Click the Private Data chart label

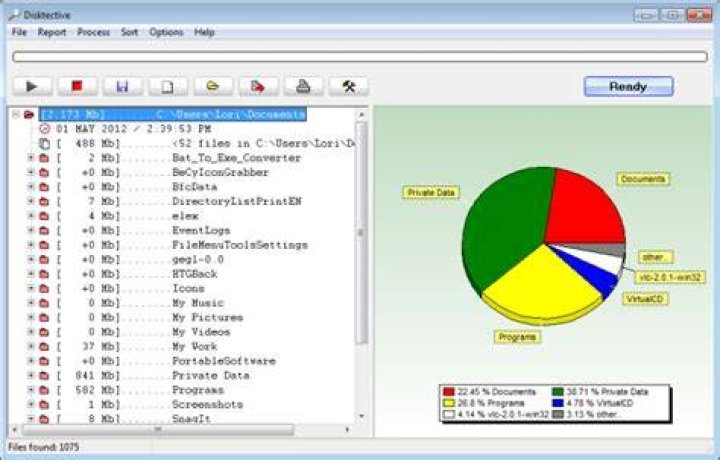(x=431, y=192)
